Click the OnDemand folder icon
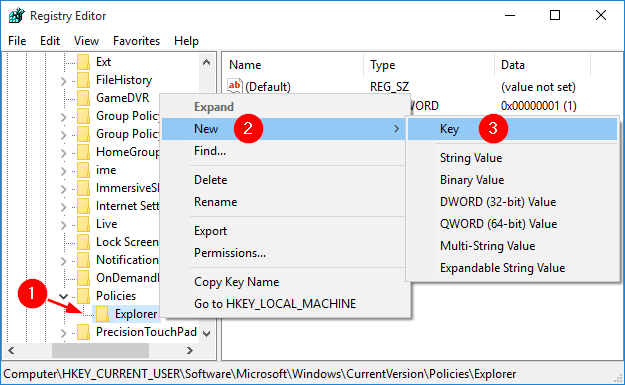 (83, 278)
